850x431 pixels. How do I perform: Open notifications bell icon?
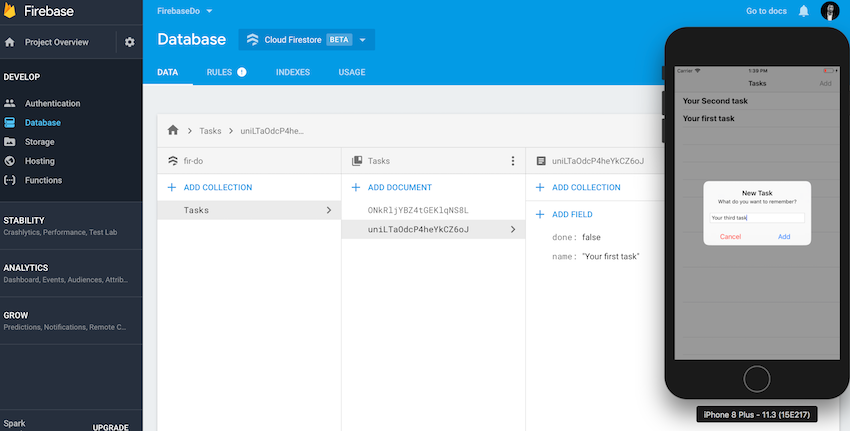[803, 11]
